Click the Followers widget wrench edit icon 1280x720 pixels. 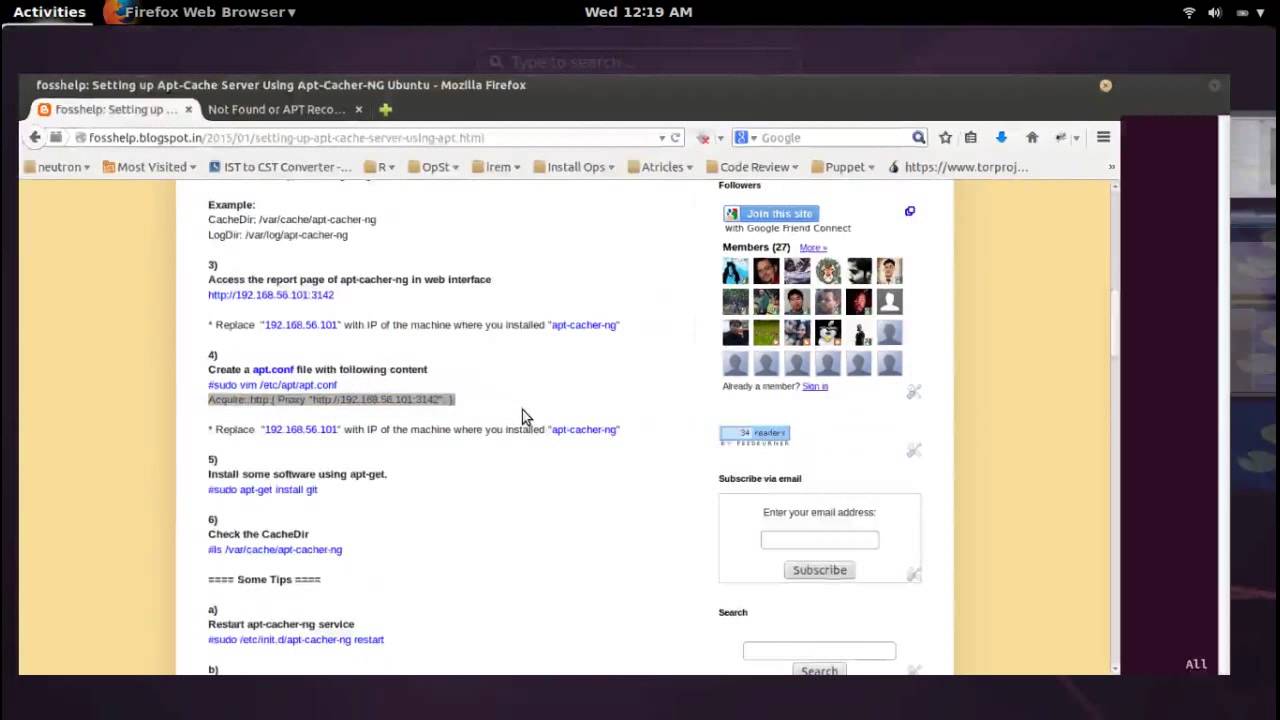[x=914, y=392]
